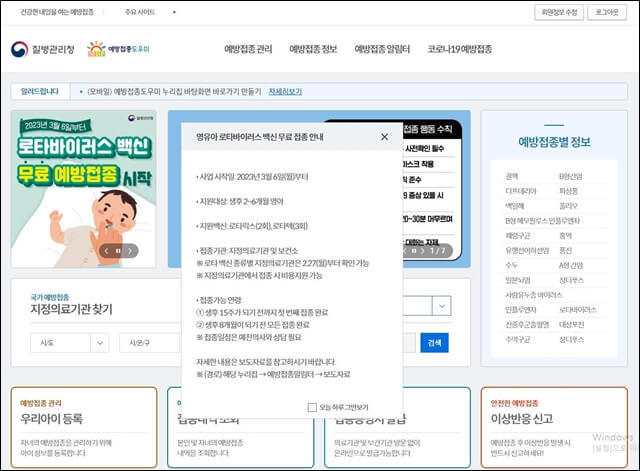Expand the 시/도 dropdown
Screen dimensions: 640x471
pos(70,343)
